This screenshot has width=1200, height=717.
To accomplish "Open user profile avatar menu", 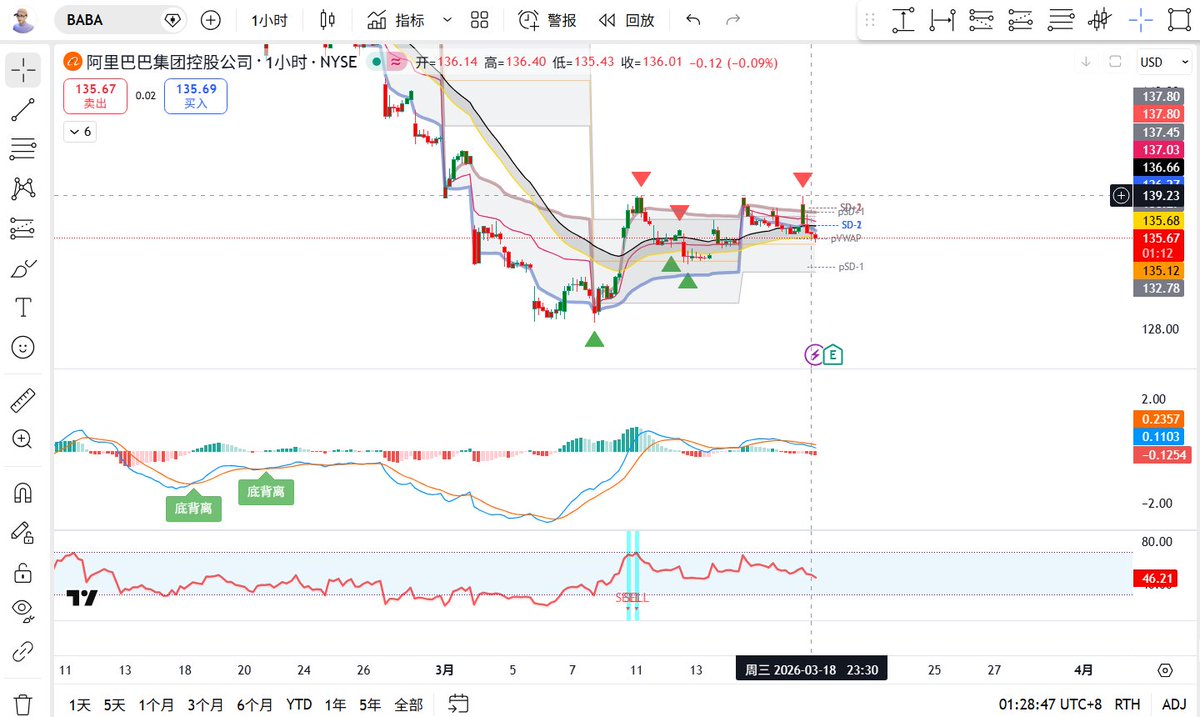I will pyautogui.click(x=24, y=20).
